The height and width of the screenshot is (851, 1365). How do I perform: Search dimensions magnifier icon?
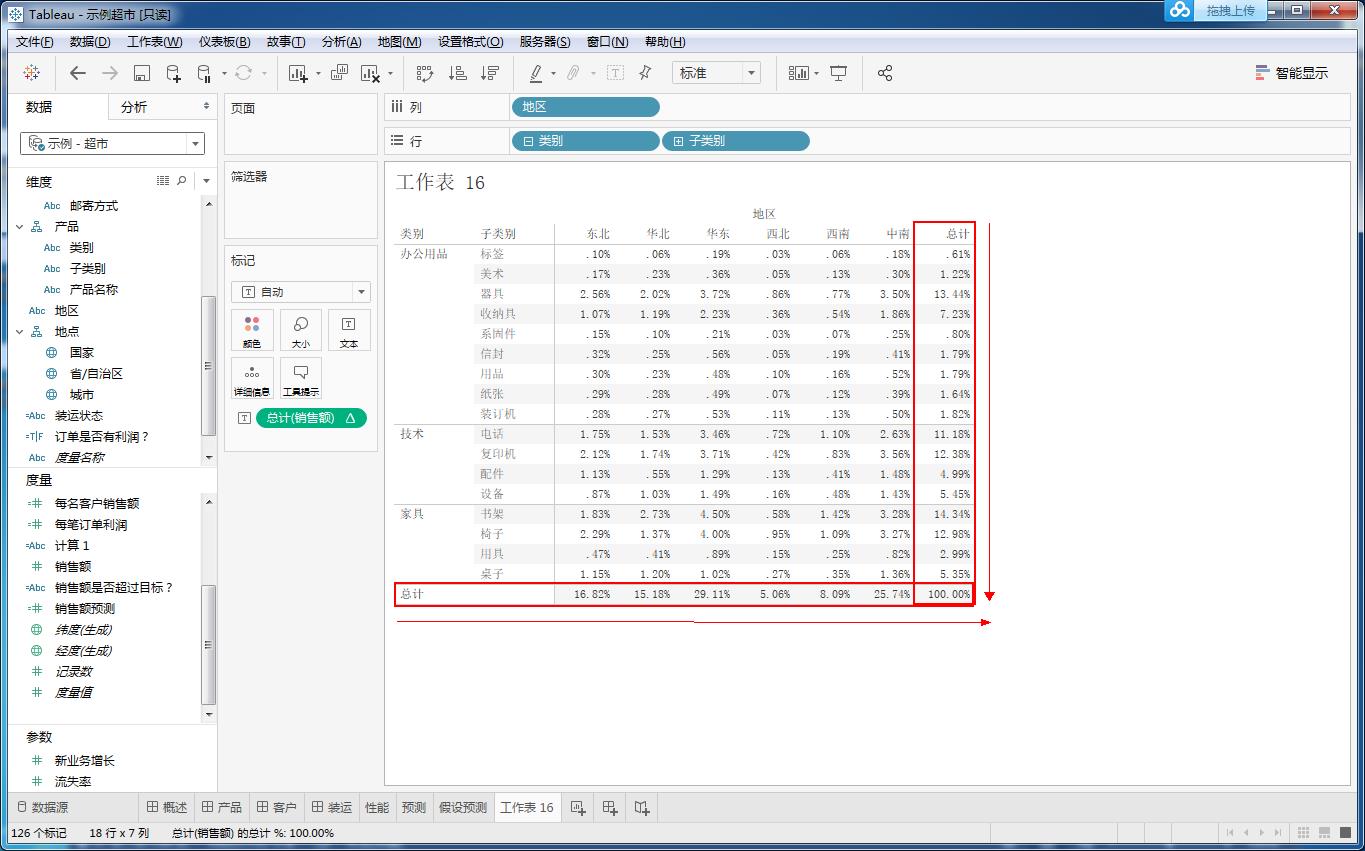[182, 181]
